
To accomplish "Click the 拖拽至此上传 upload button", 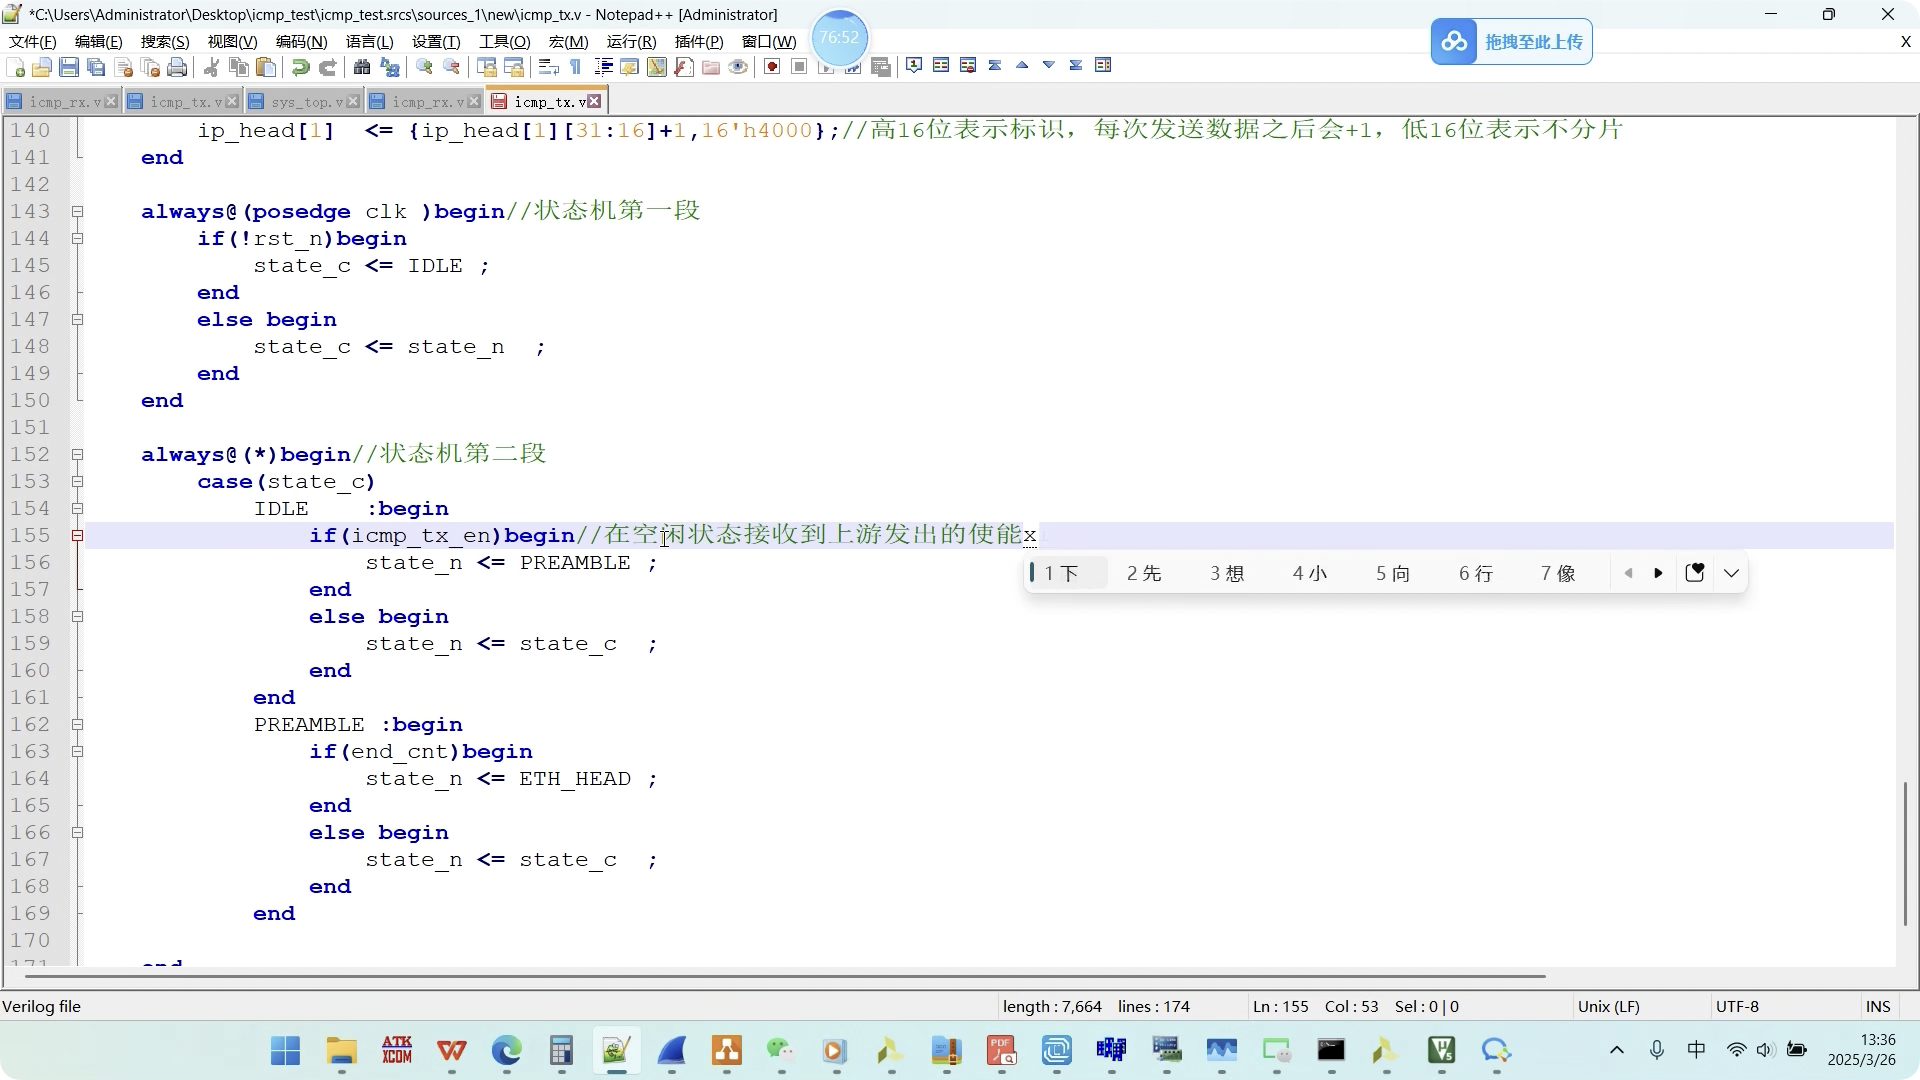I will pyautogui.click(x=1511, y=42).
